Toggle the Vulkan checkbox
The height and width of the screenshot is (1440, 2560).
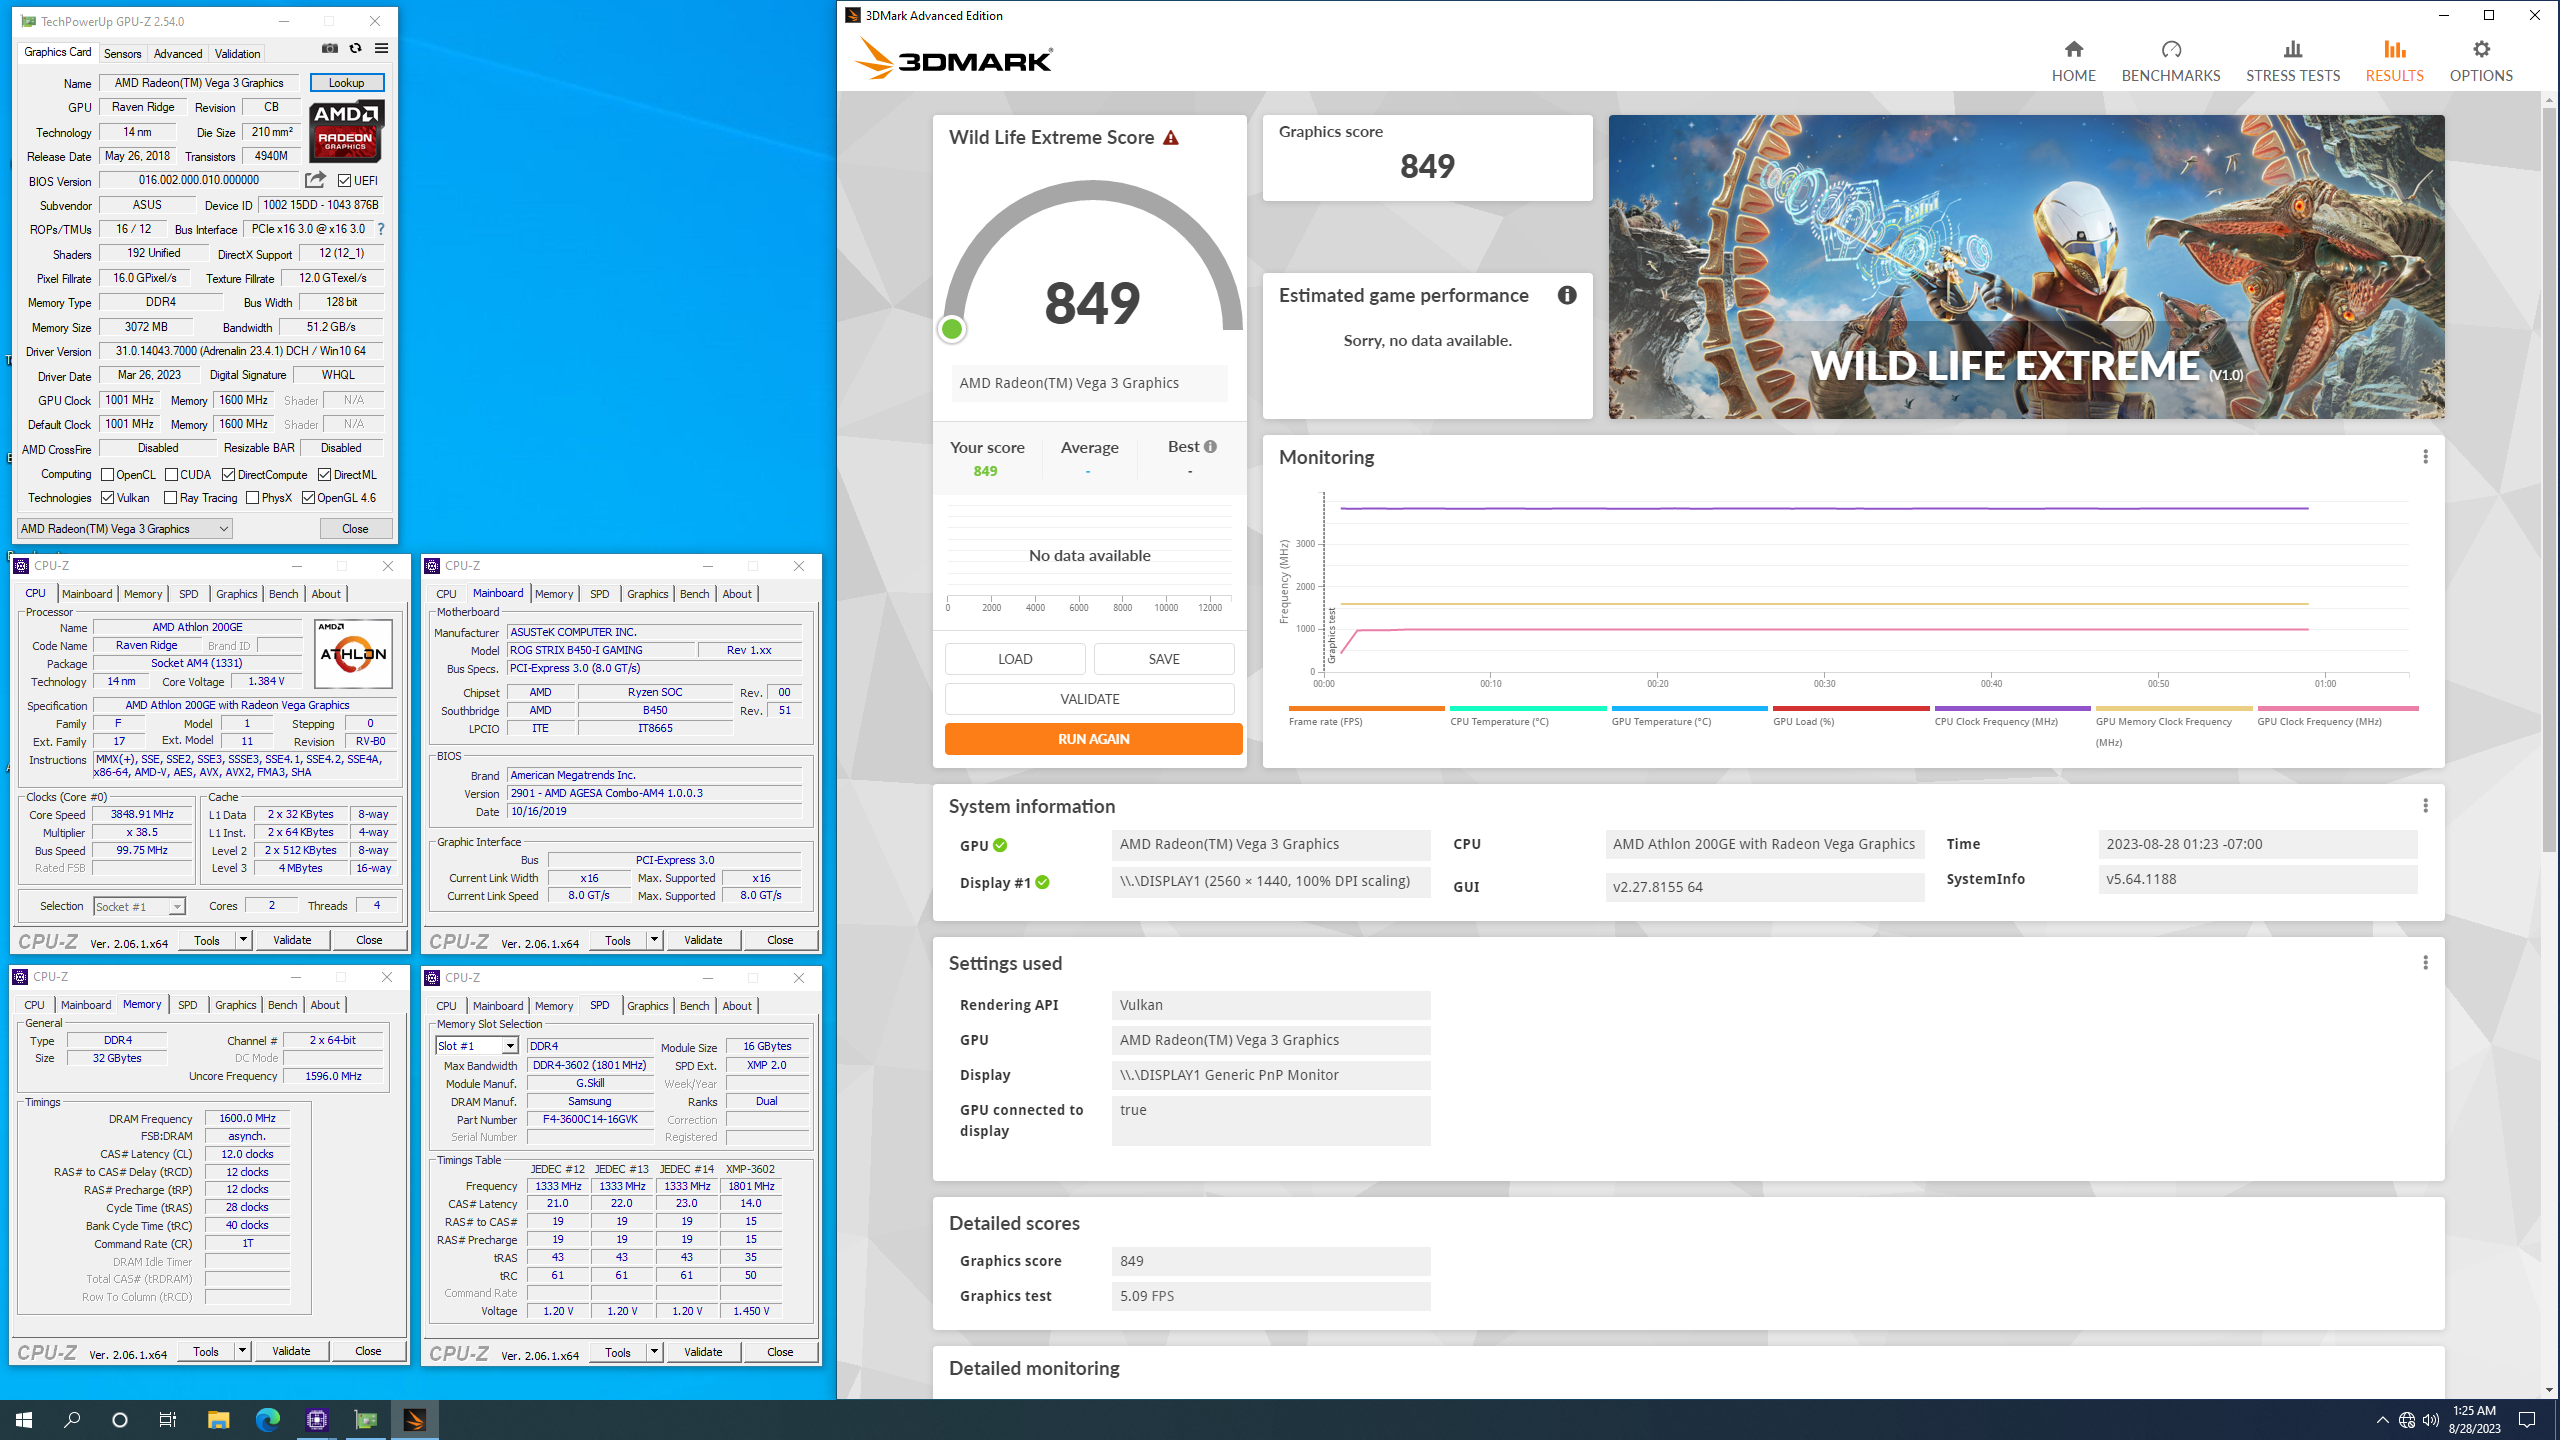[107, 498]
